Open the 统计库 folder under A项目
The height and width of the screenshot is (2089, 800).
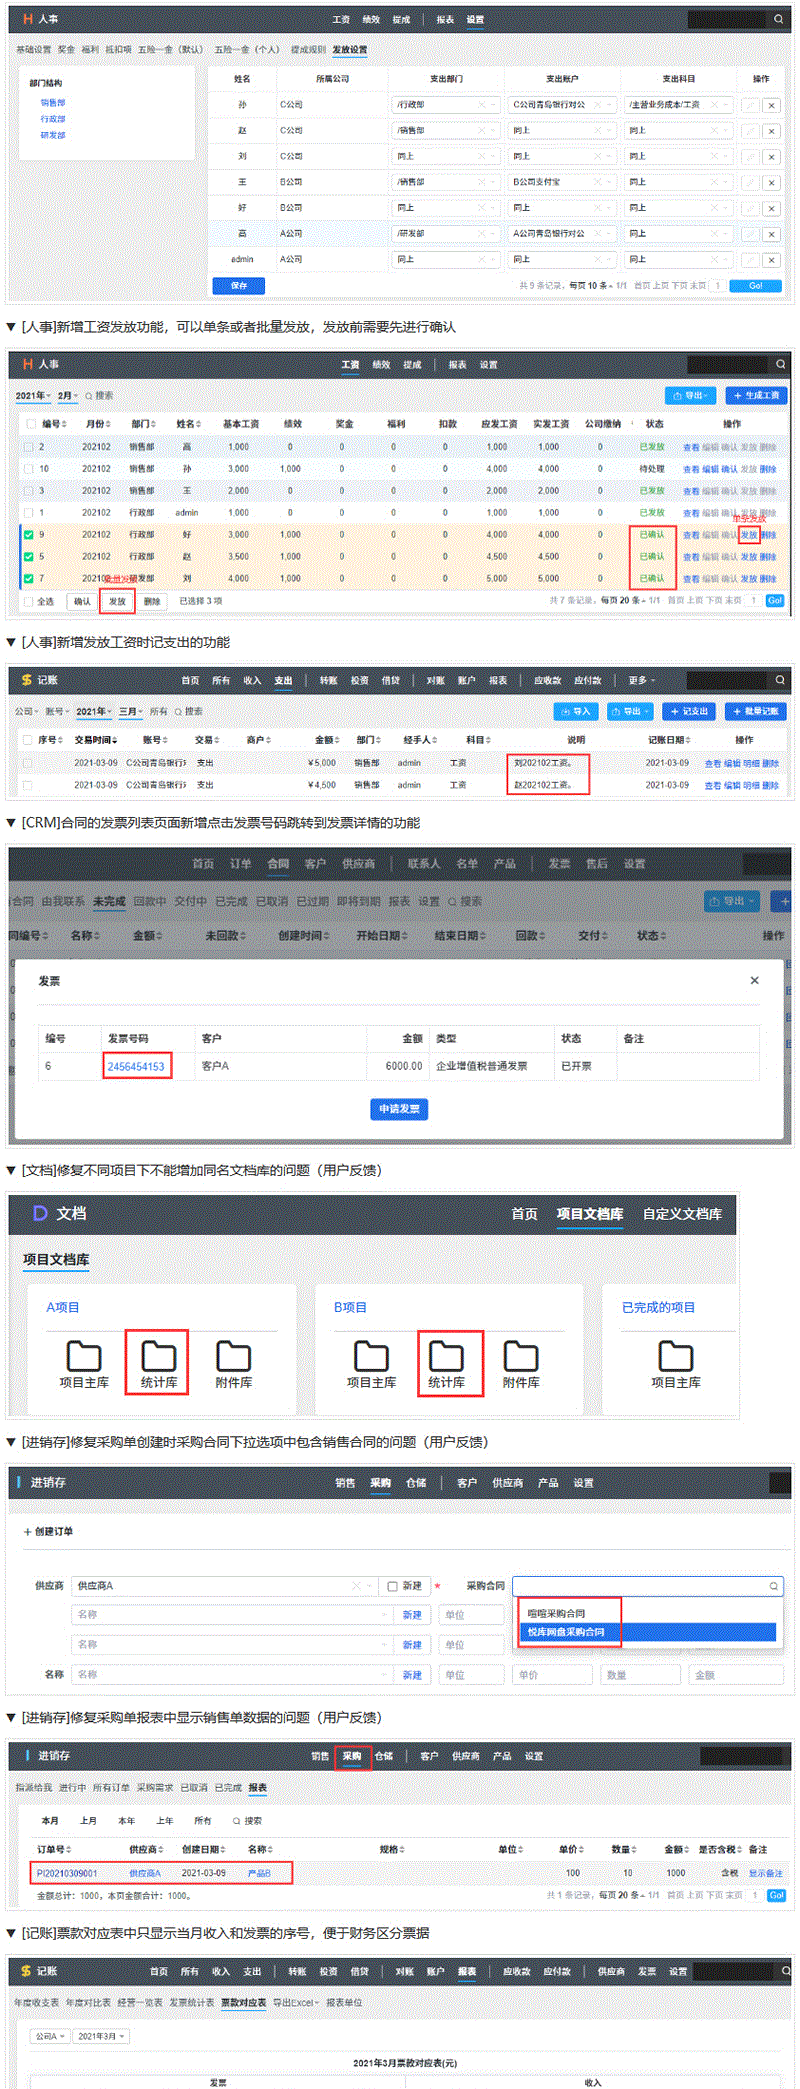point(158,1357)
